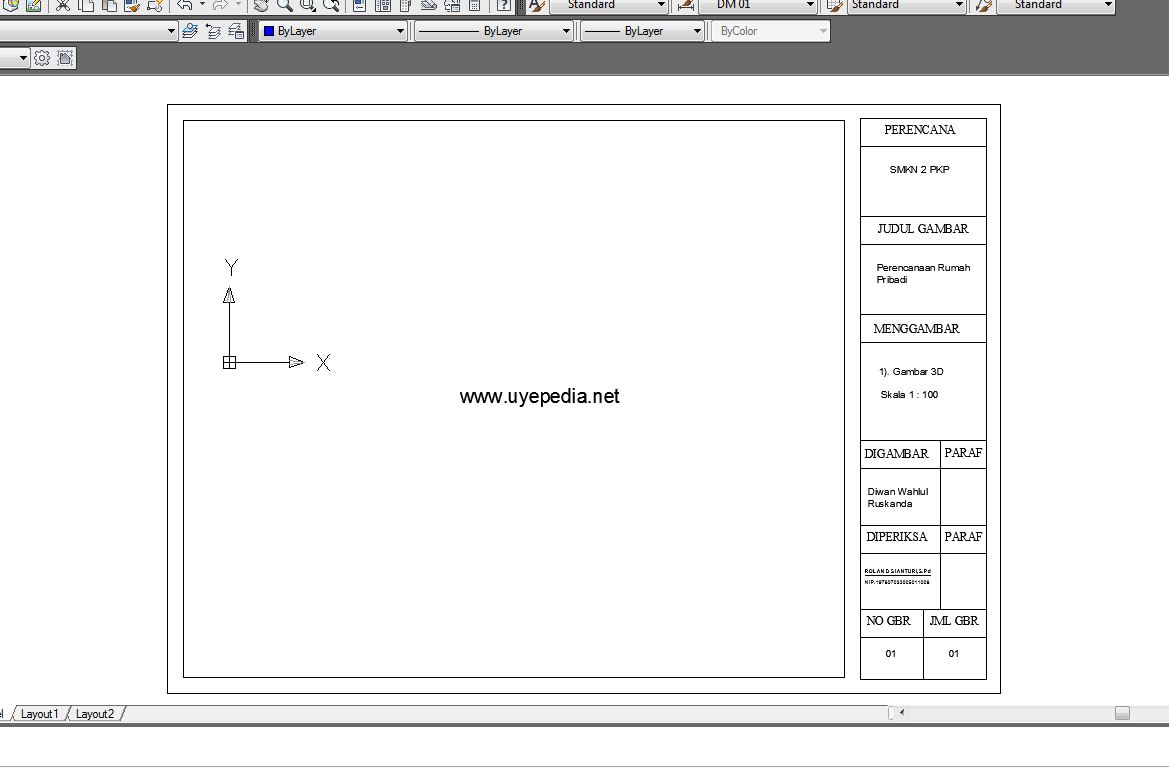Click the Paste clipboard icon
Screen dimensions: 1169x783
(109, 5)
